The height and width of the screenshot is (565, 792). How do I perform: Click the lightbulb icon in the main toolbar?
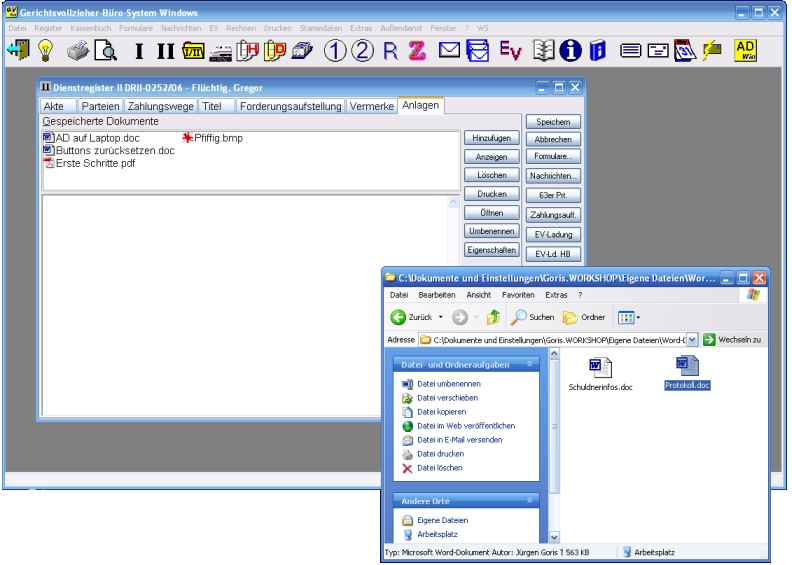point(46,50)
